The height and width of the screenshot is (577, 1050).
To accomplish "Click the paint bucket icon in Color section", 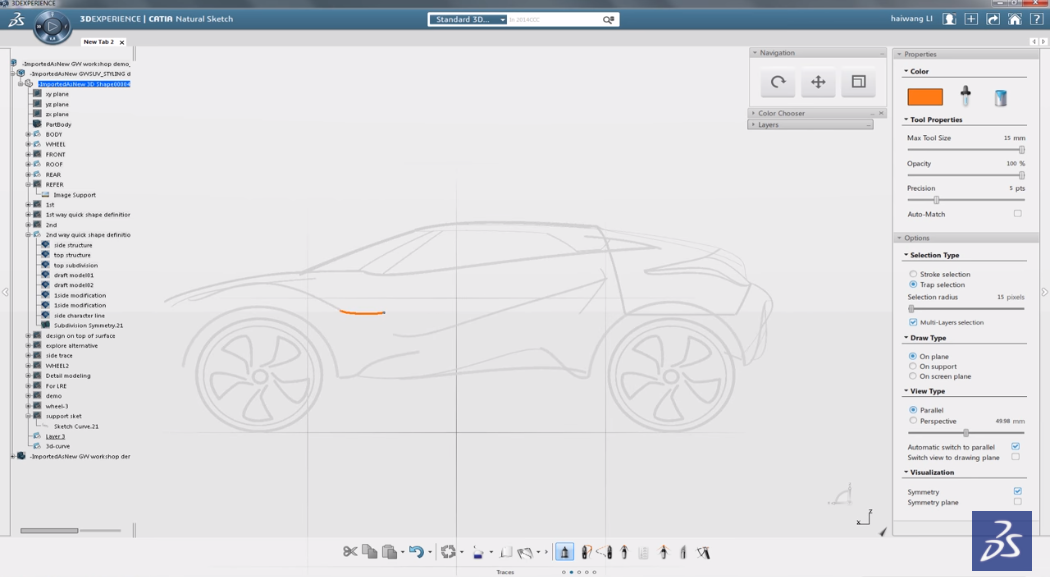I will pos(1000,97).
